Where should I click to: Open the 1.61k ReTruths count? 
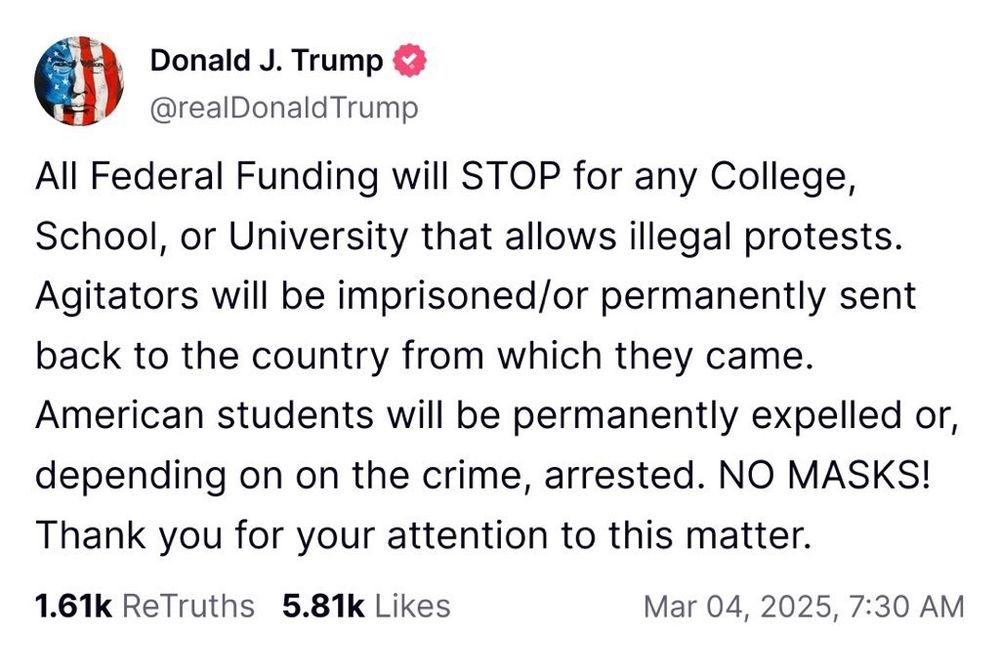click(144, 605)
